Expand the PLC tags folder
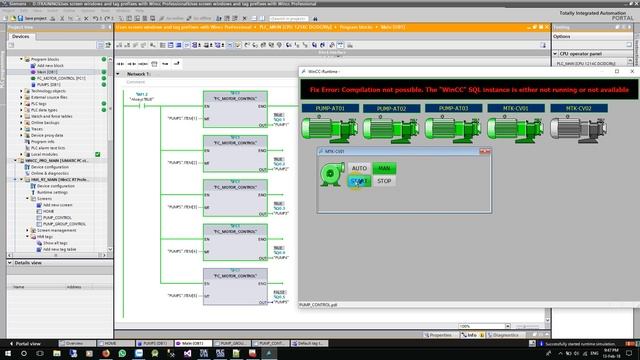640x360 pixels. click(x=21, y=103)
